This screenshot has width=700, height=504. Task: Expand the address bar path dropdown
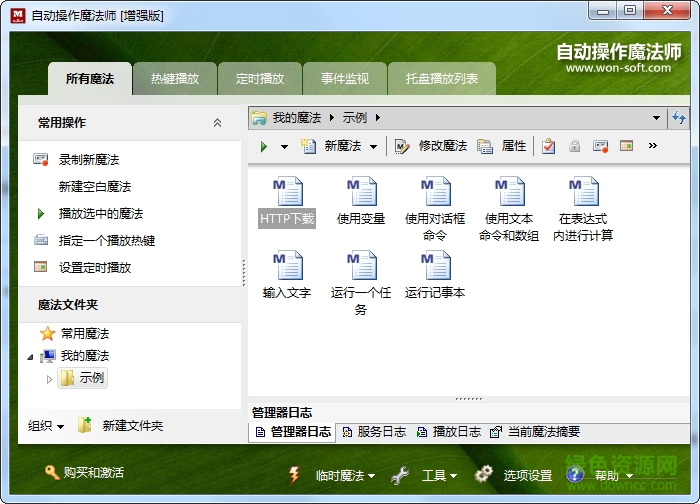pos(656,118)
